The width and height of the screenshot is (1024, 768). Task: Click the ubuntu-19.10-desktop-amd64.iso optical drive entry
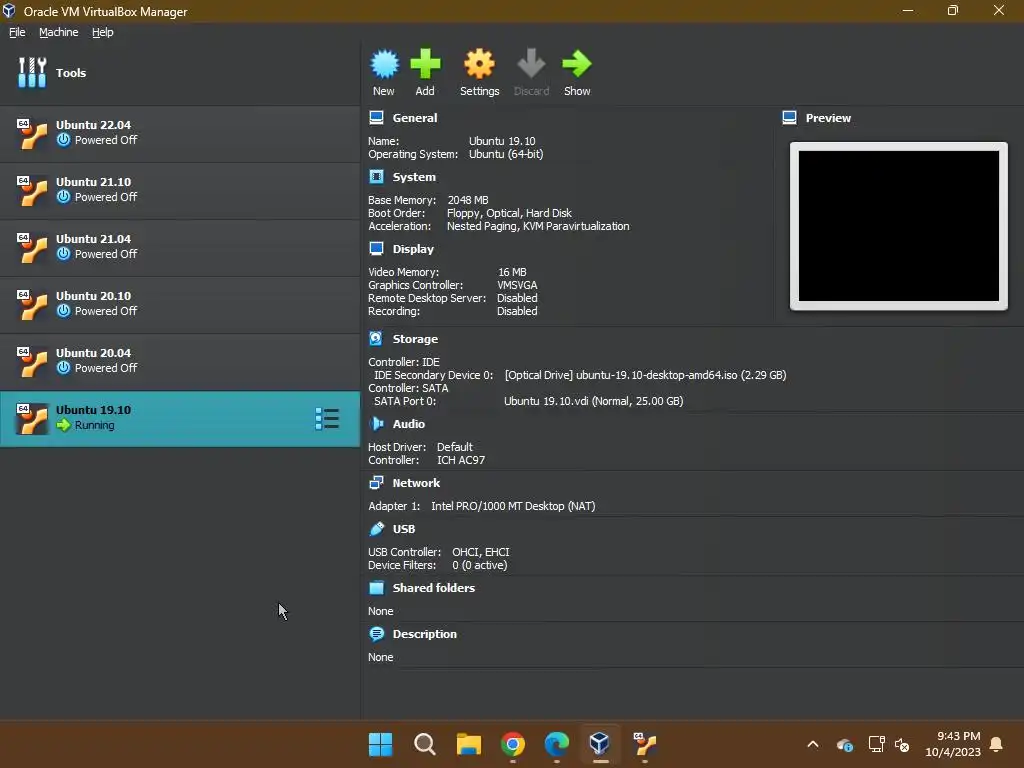coord(645,375)
